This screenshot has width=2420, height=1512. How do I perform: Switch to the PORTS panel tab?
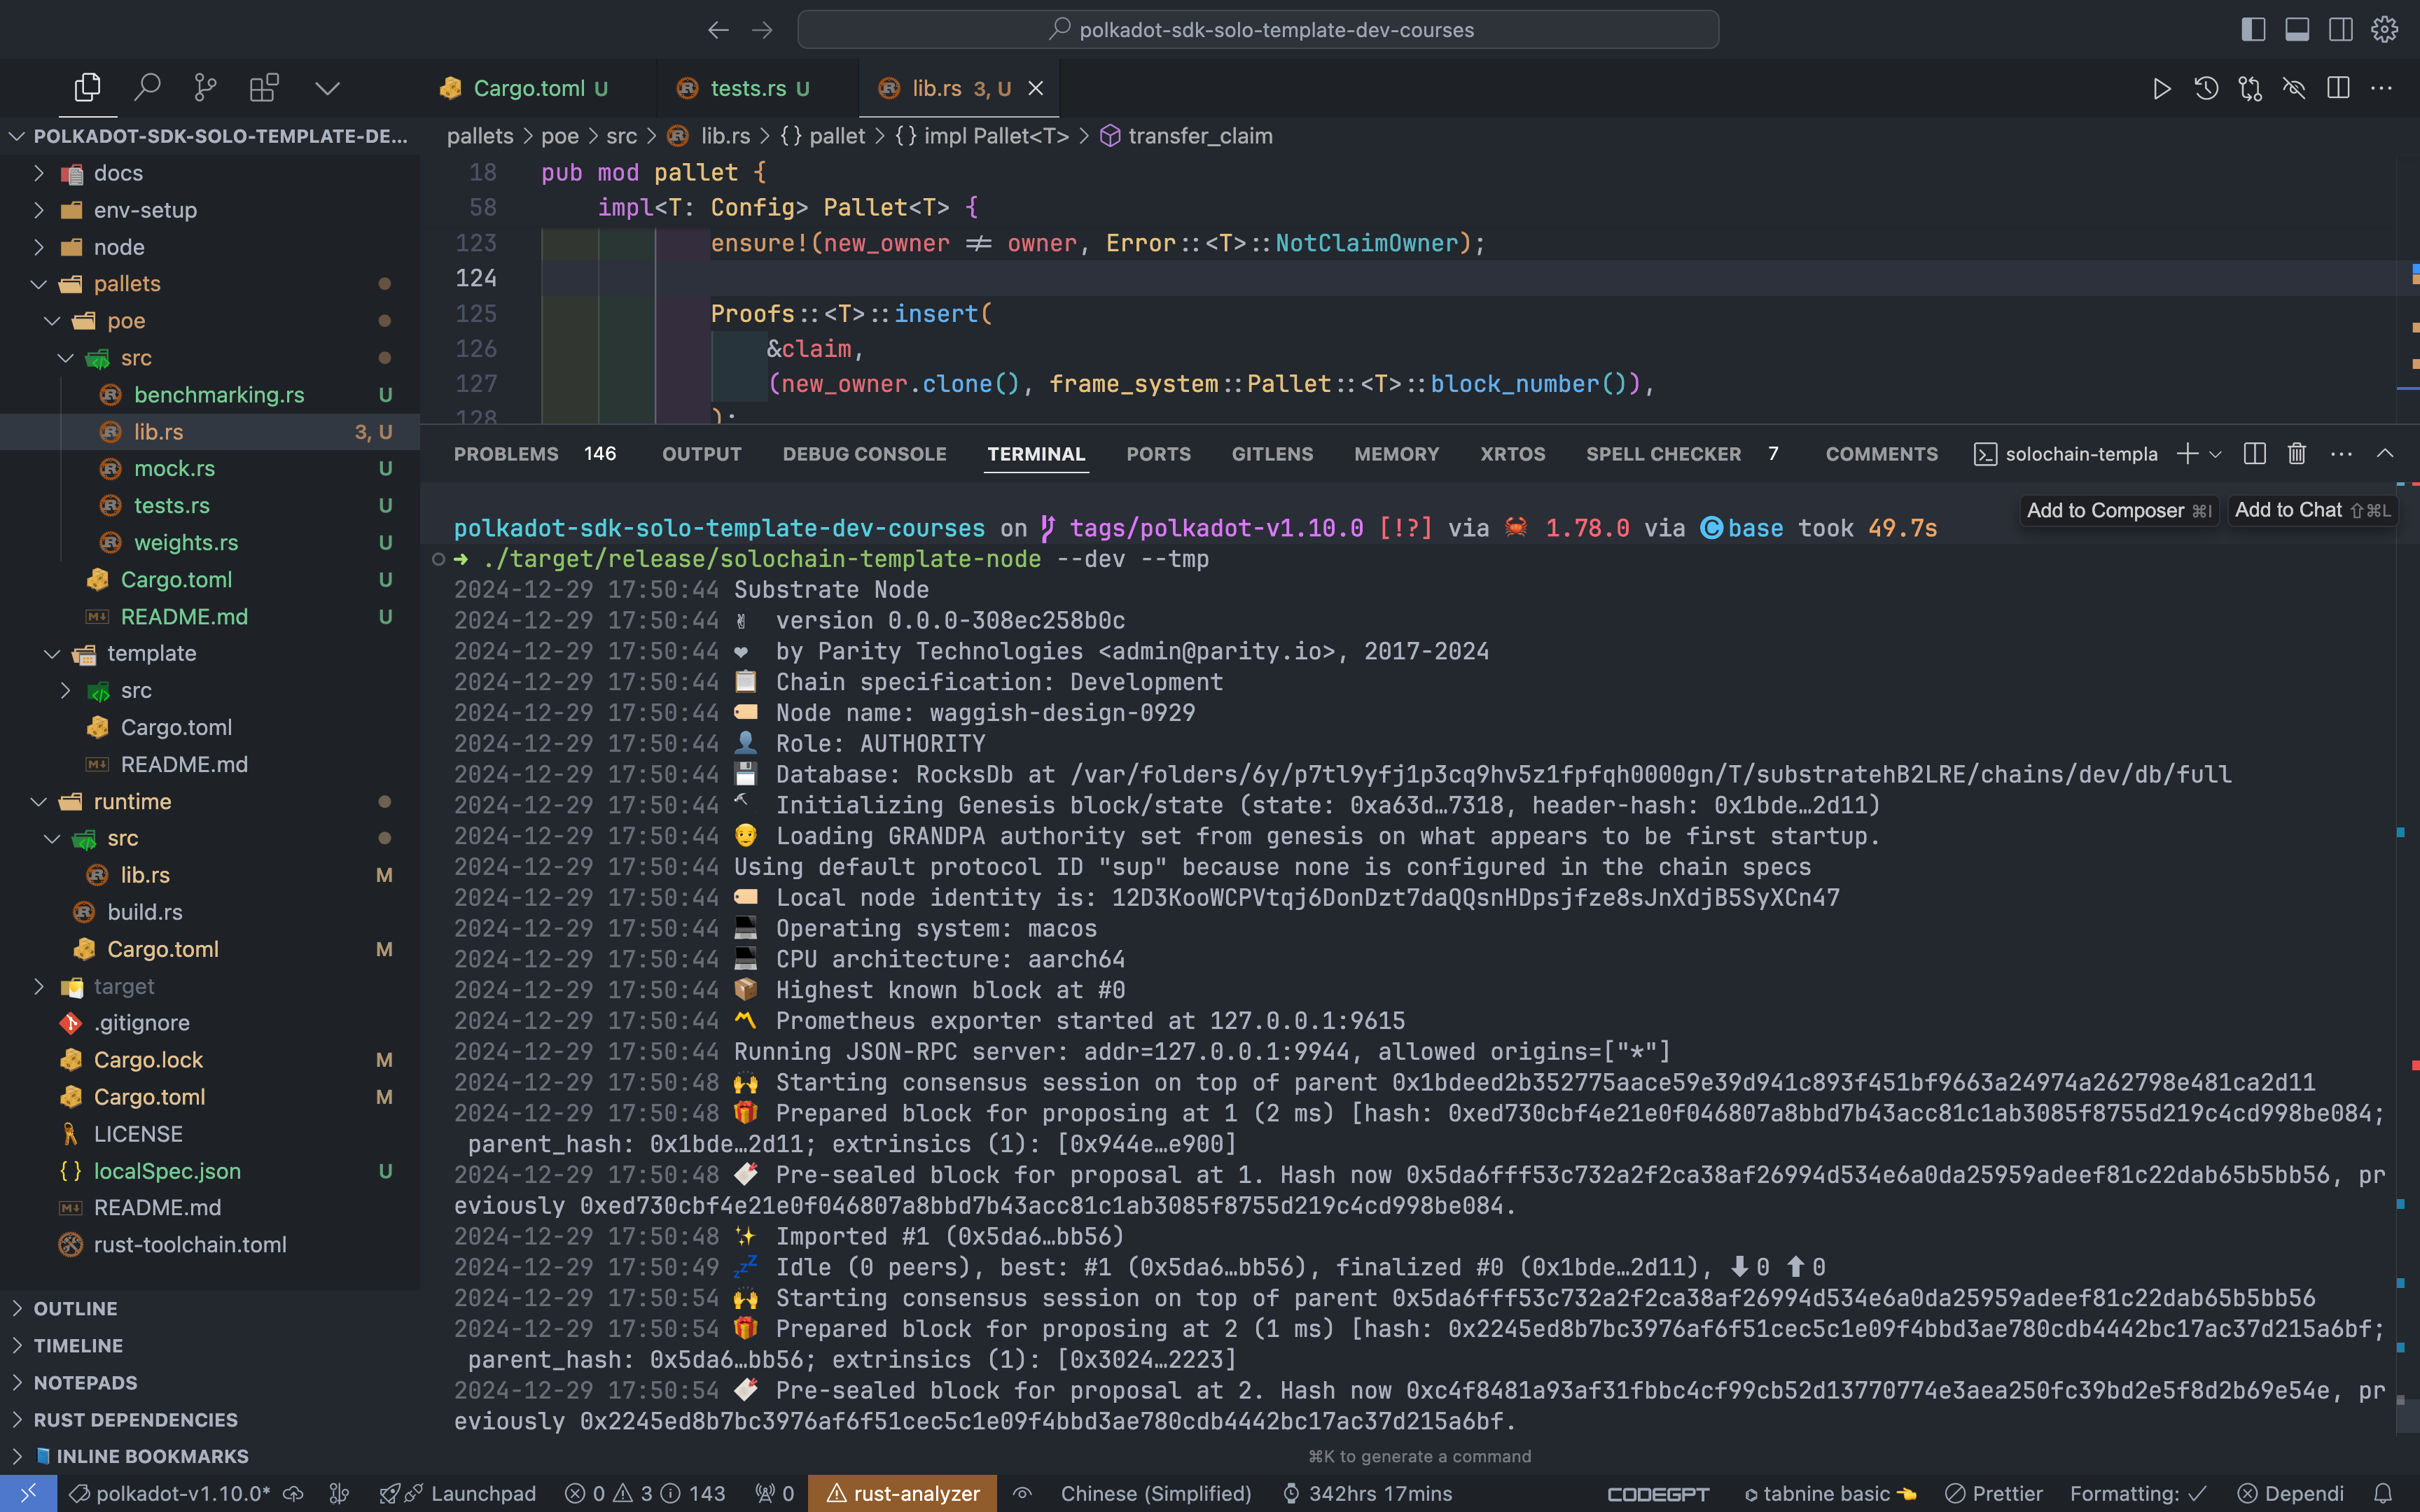click(1158, 454)
